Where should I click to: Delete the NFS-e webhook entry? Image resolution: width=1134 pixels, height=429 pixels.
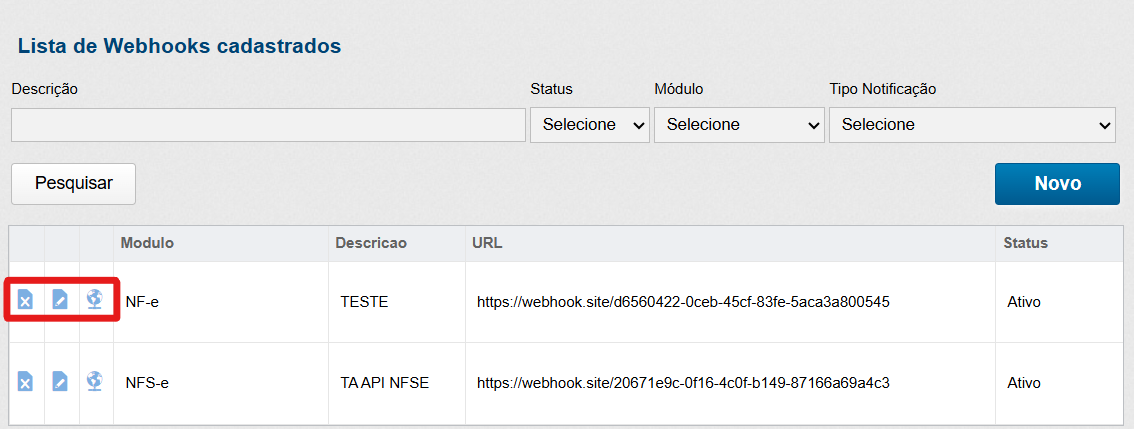[26, 381]
